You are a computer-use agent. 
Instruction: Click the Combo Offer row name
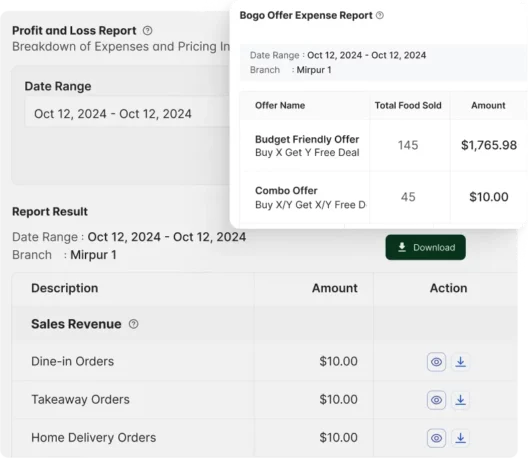pyautogui.click(x=286, y=191)
